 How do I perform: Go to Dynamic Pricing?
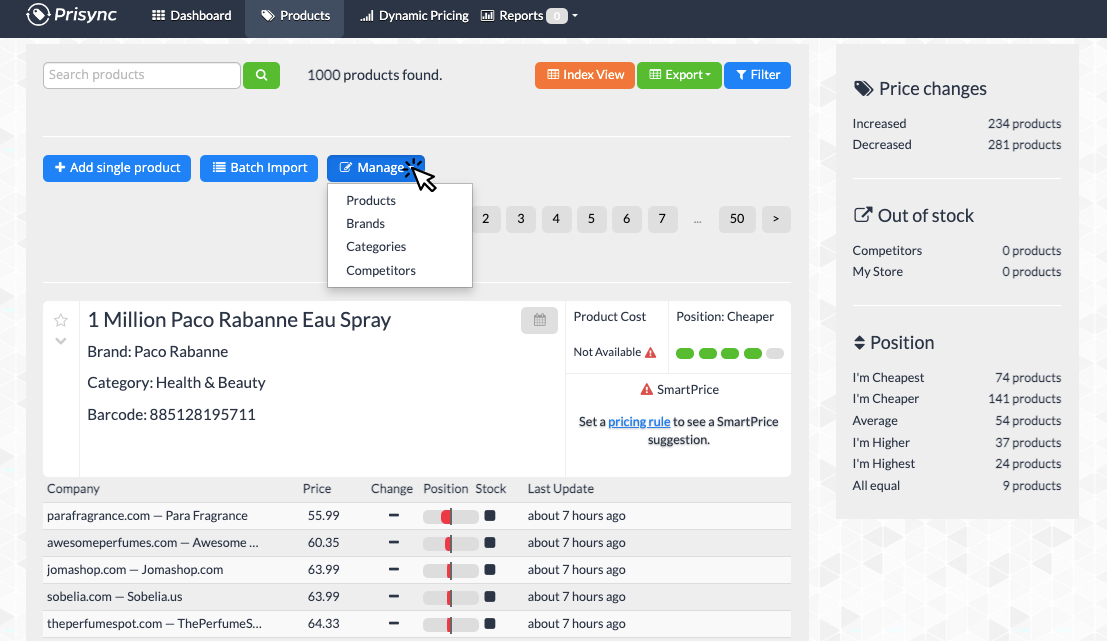414,16
